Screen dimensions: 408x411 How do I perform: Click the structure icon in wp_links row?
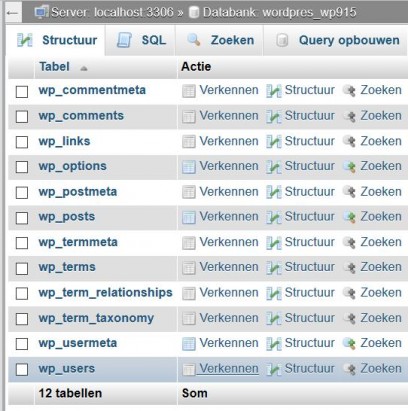tap(274, 142)
